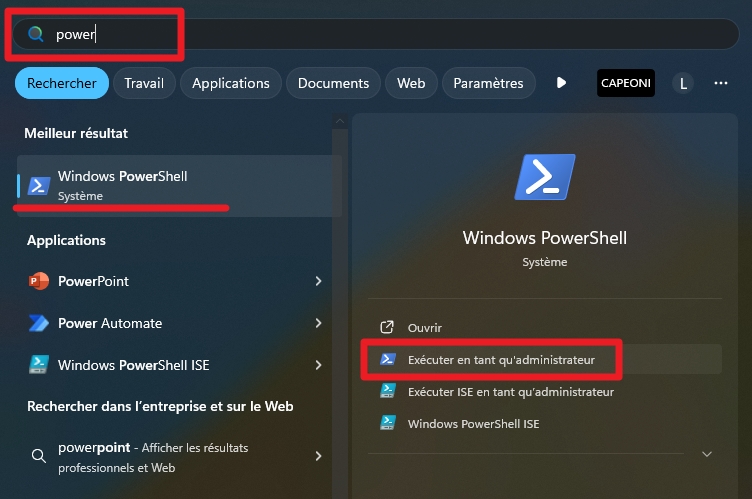752x499 pixels.
Task: Select the Web filter tab
Action: click(x=411, y=83)
